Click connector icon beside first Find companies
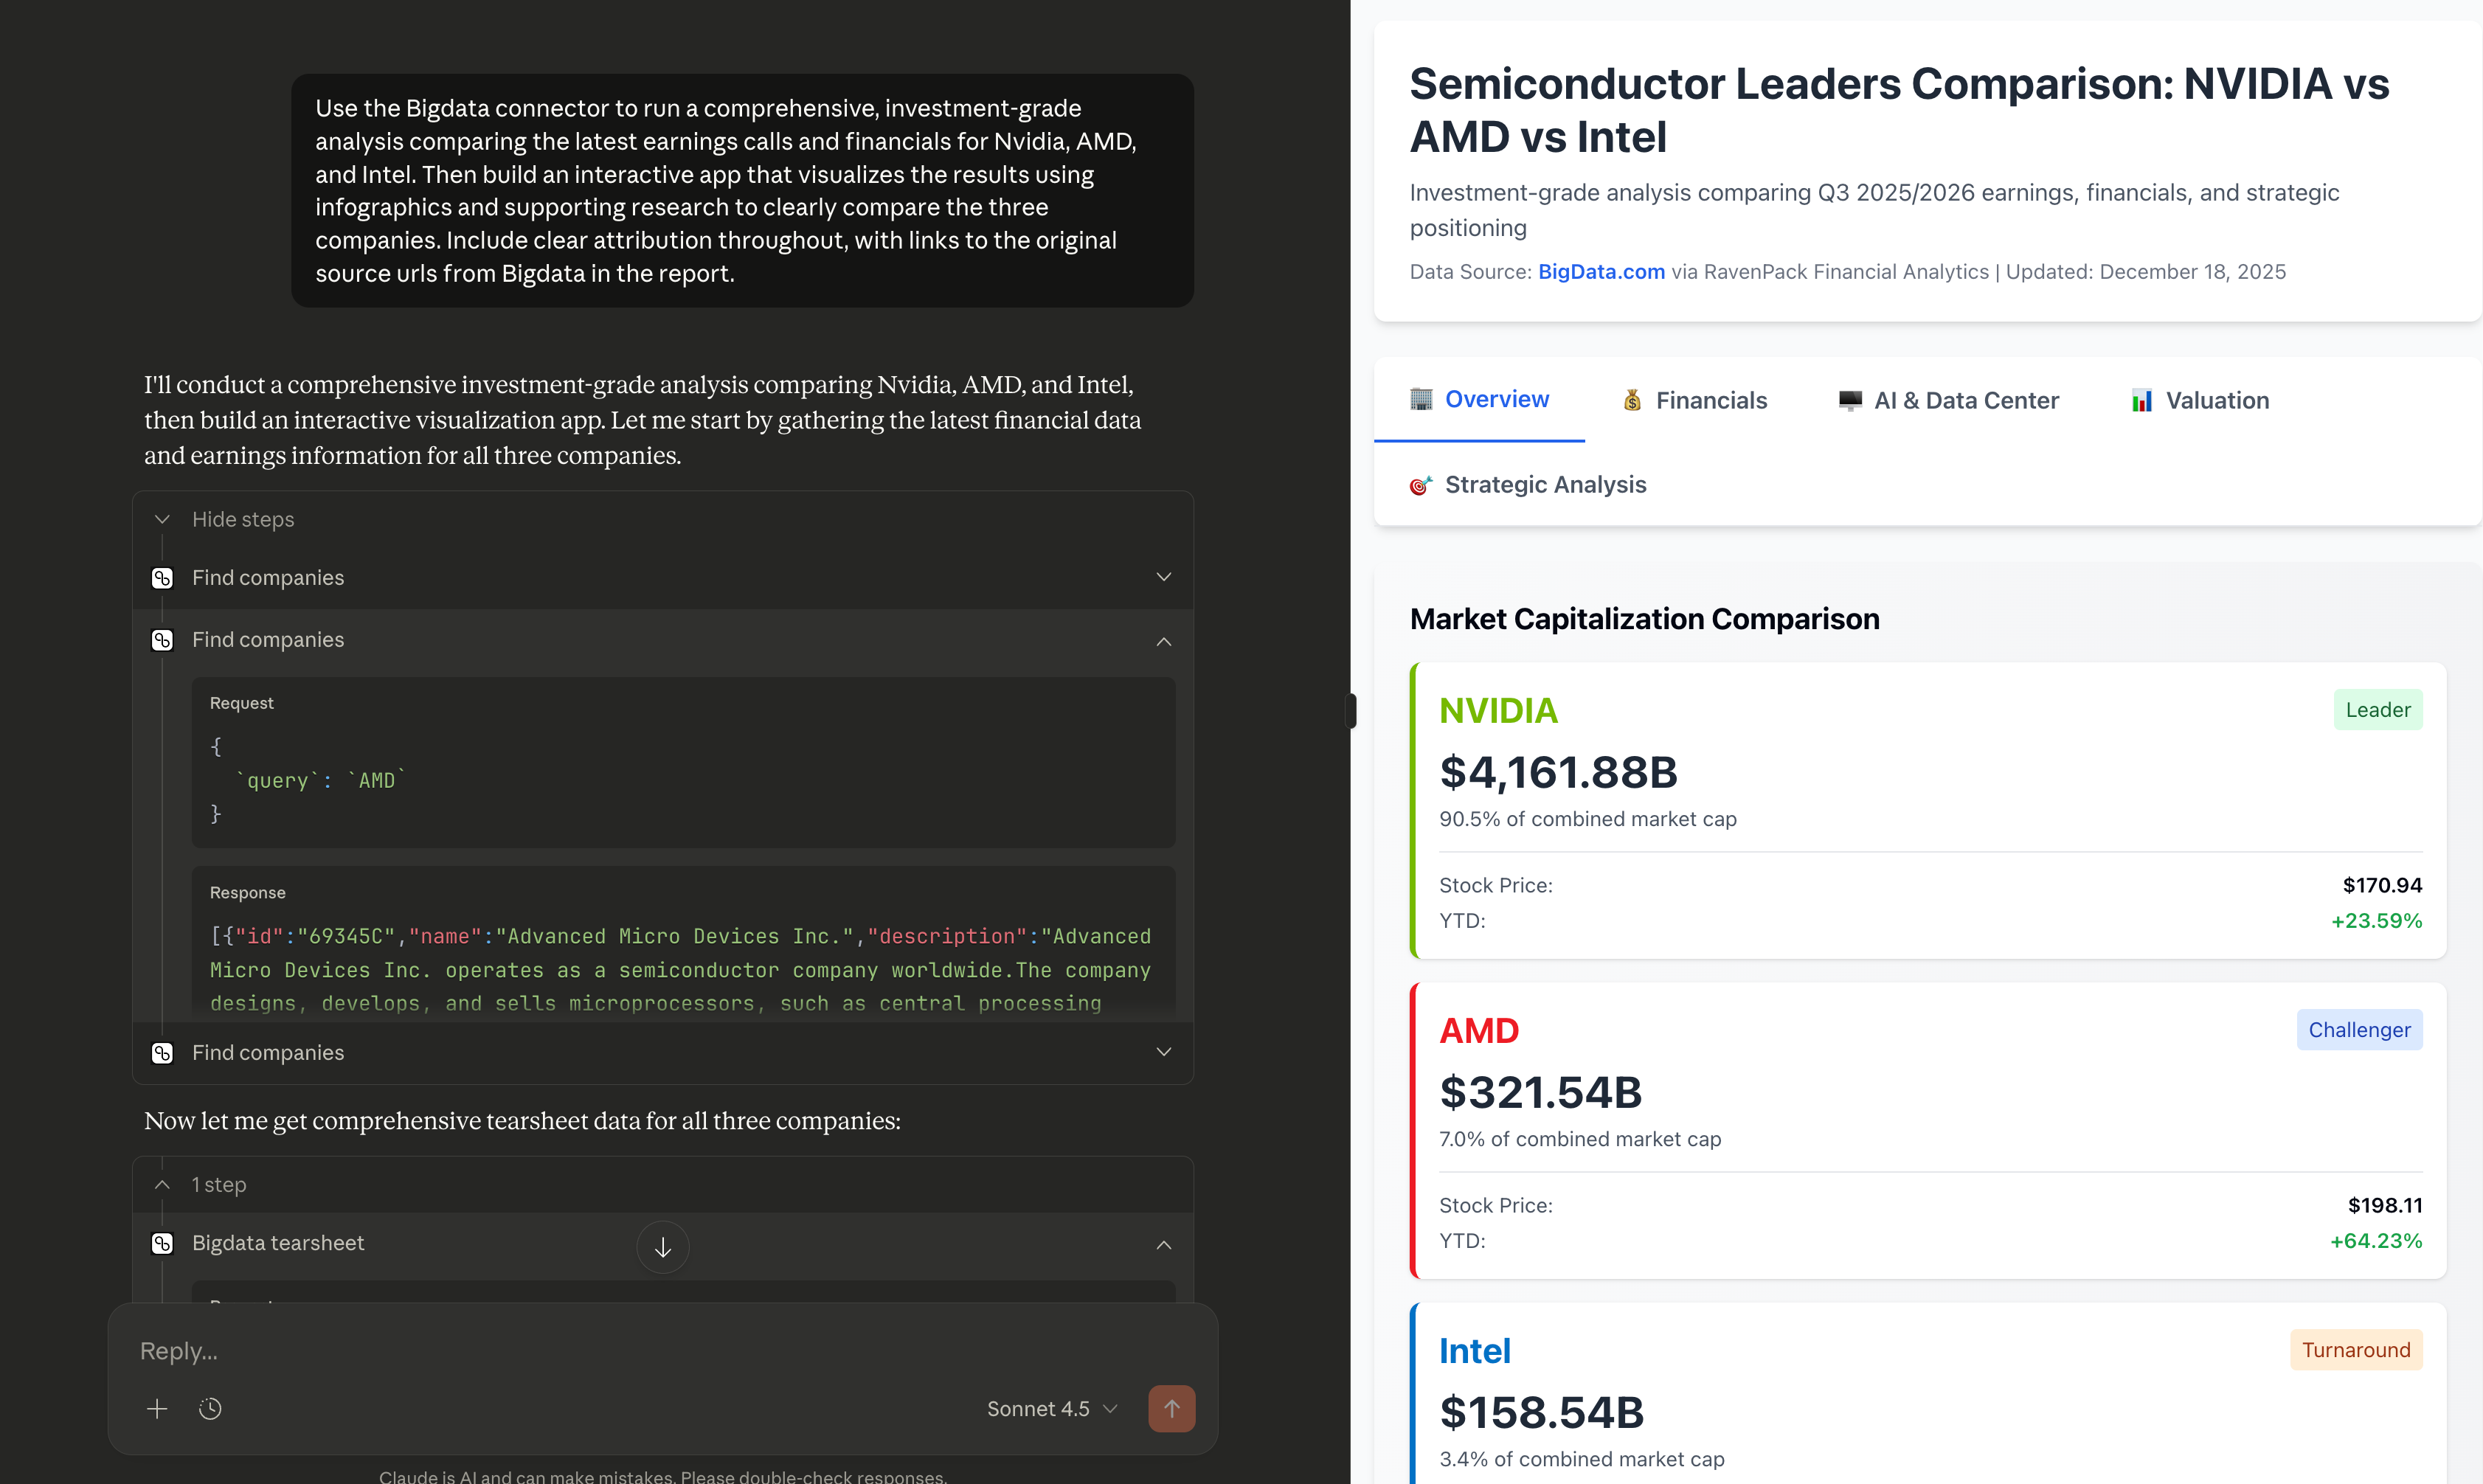The height and width of the screenshot is (1484, 2483). click(162, 578)
